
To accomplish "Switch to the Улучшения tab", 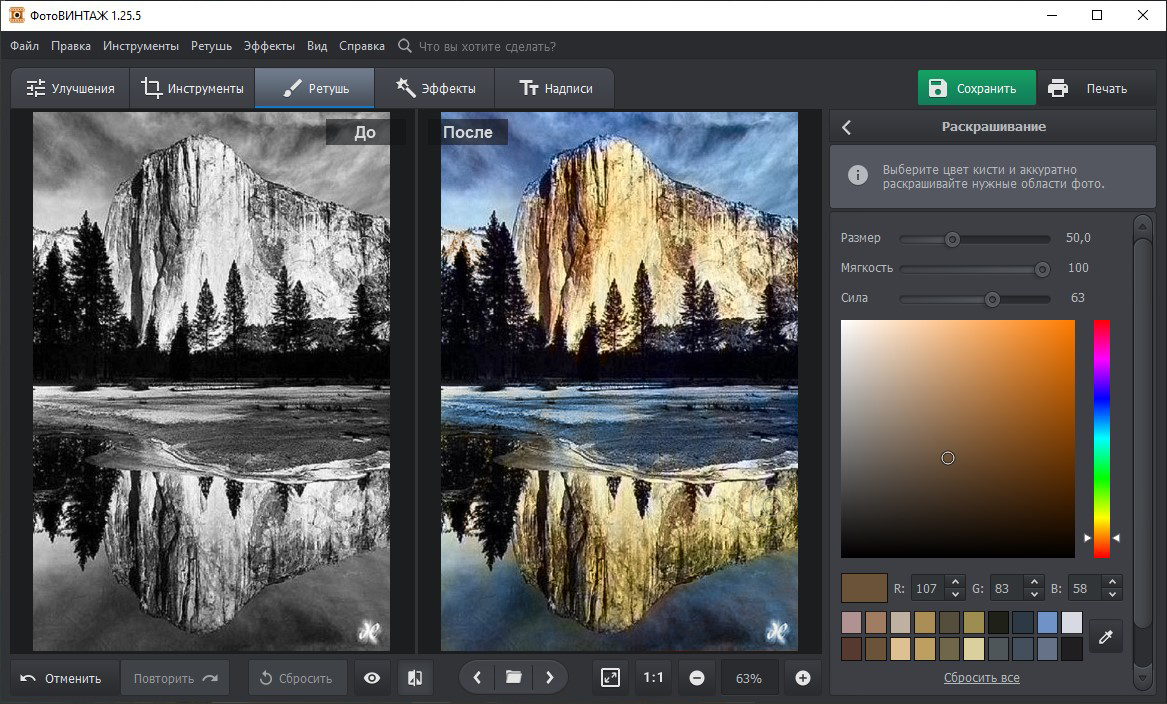I will [70, 88].
